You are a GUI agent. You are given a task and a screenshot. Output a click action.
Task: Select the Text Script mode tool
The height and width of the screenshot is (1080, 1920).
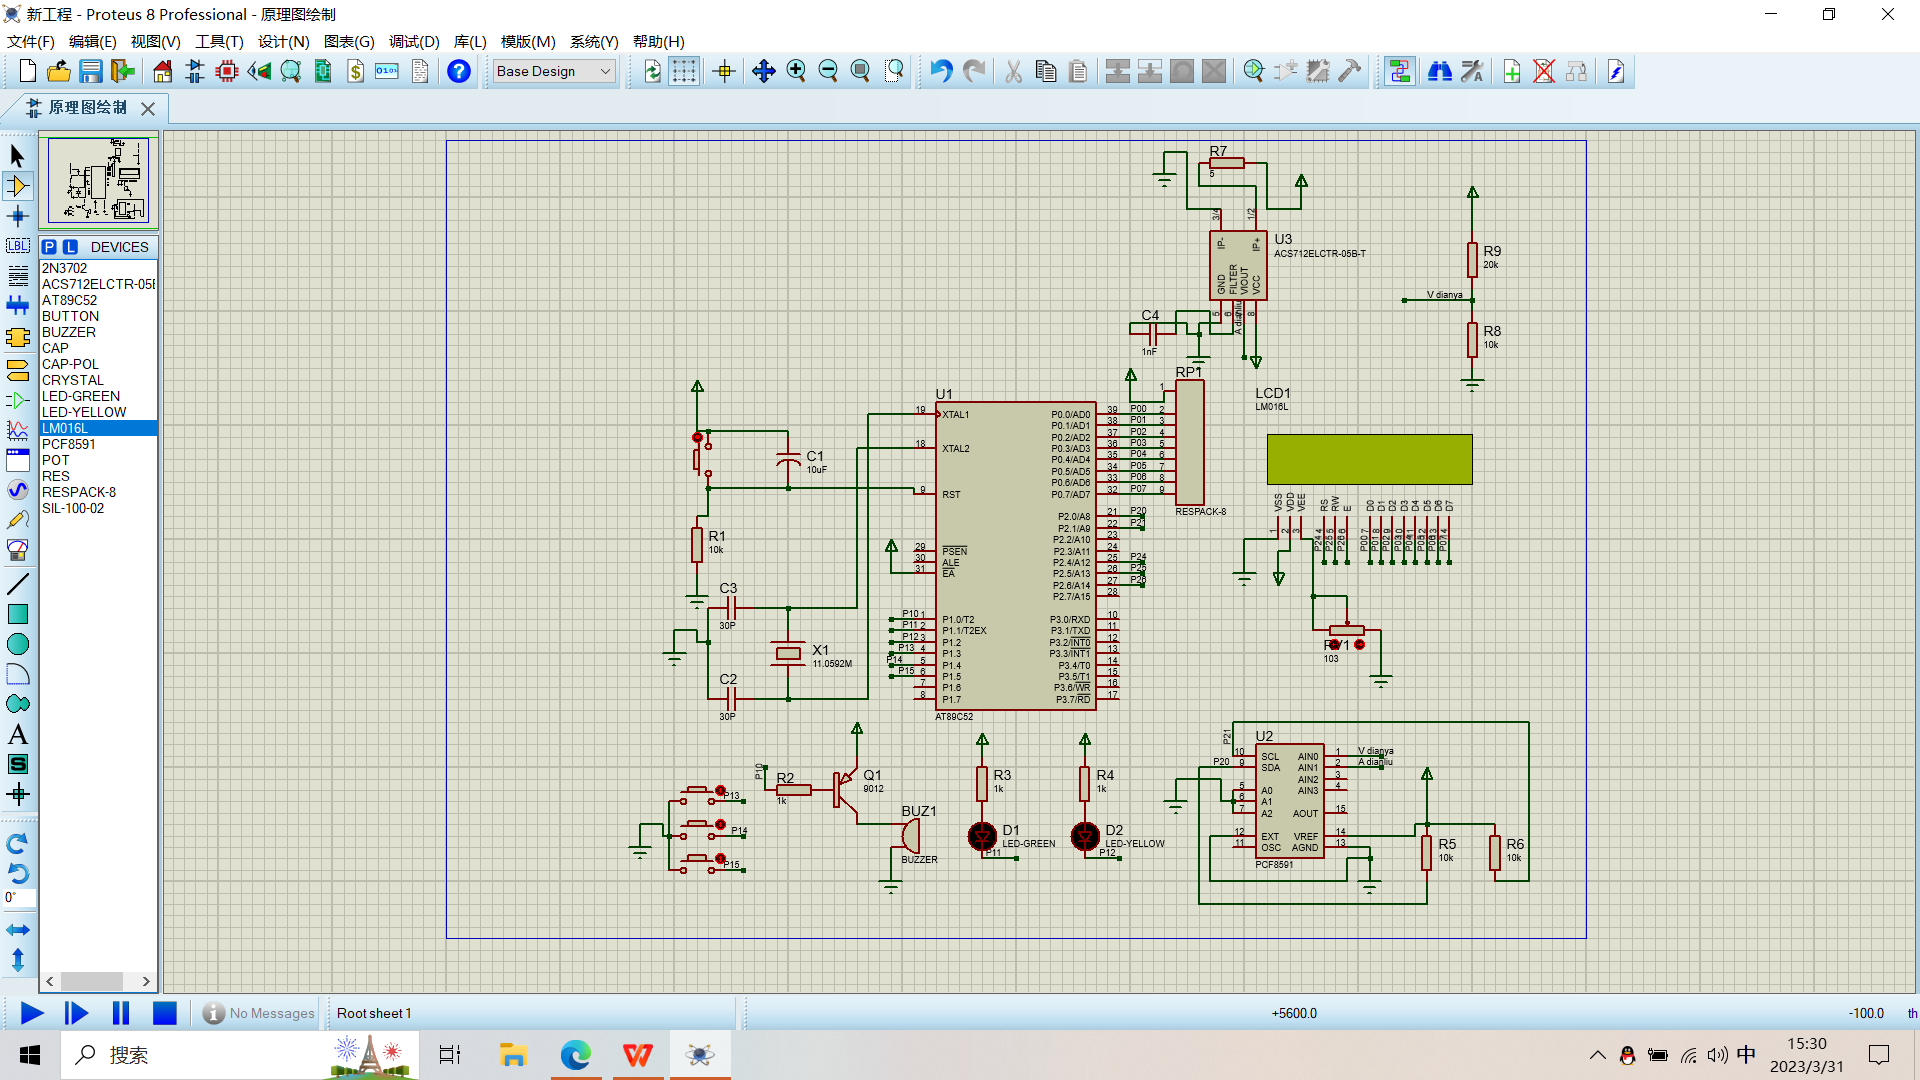(17, 276)
